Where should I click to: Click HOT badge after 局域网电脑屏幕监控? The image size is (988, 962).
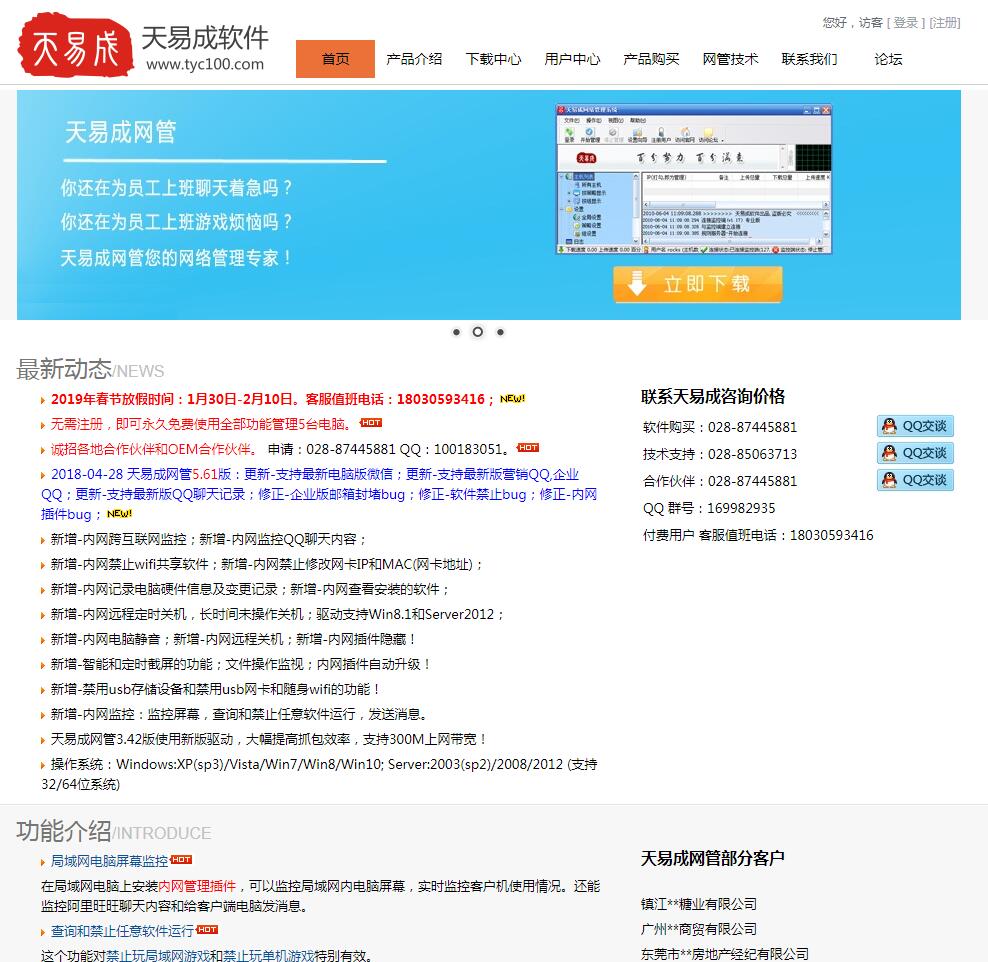[181, 859]
